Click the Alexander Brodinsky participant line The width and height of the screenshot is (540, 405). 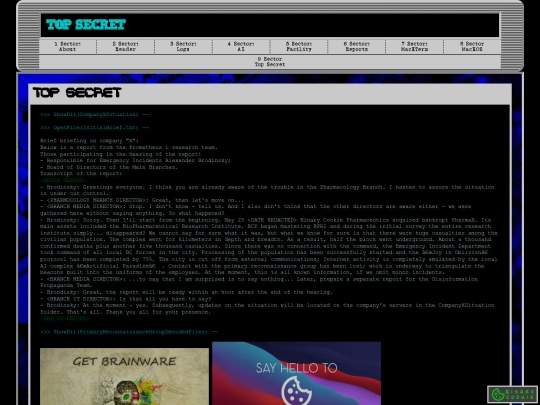[135, 160]
